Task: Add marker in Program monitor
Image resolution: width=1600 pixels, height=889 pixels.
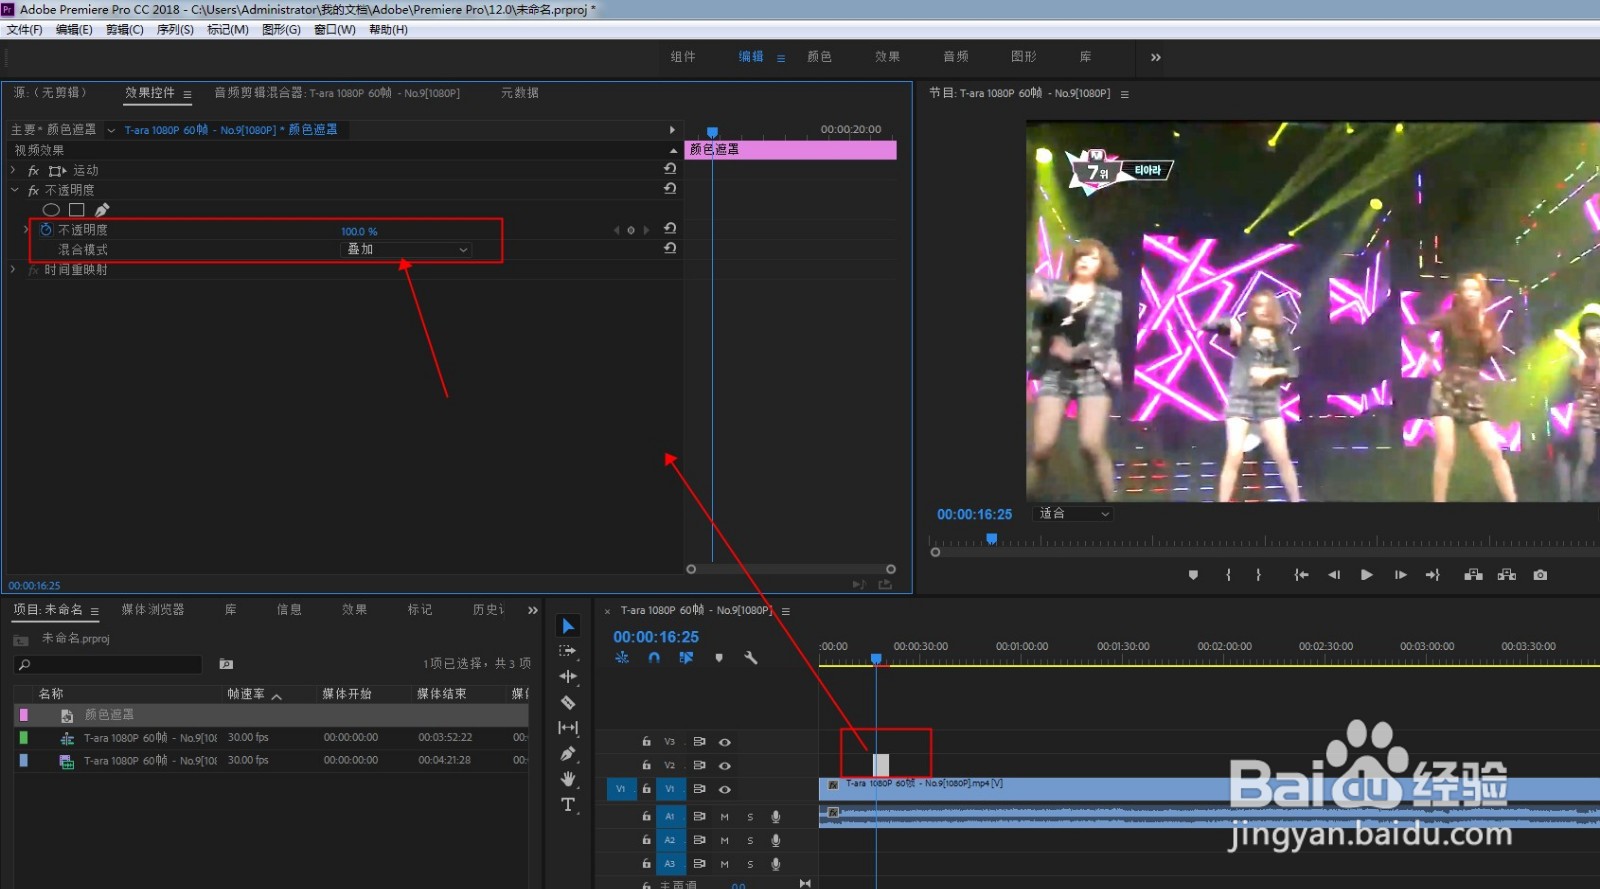Action: (1193, 575)
